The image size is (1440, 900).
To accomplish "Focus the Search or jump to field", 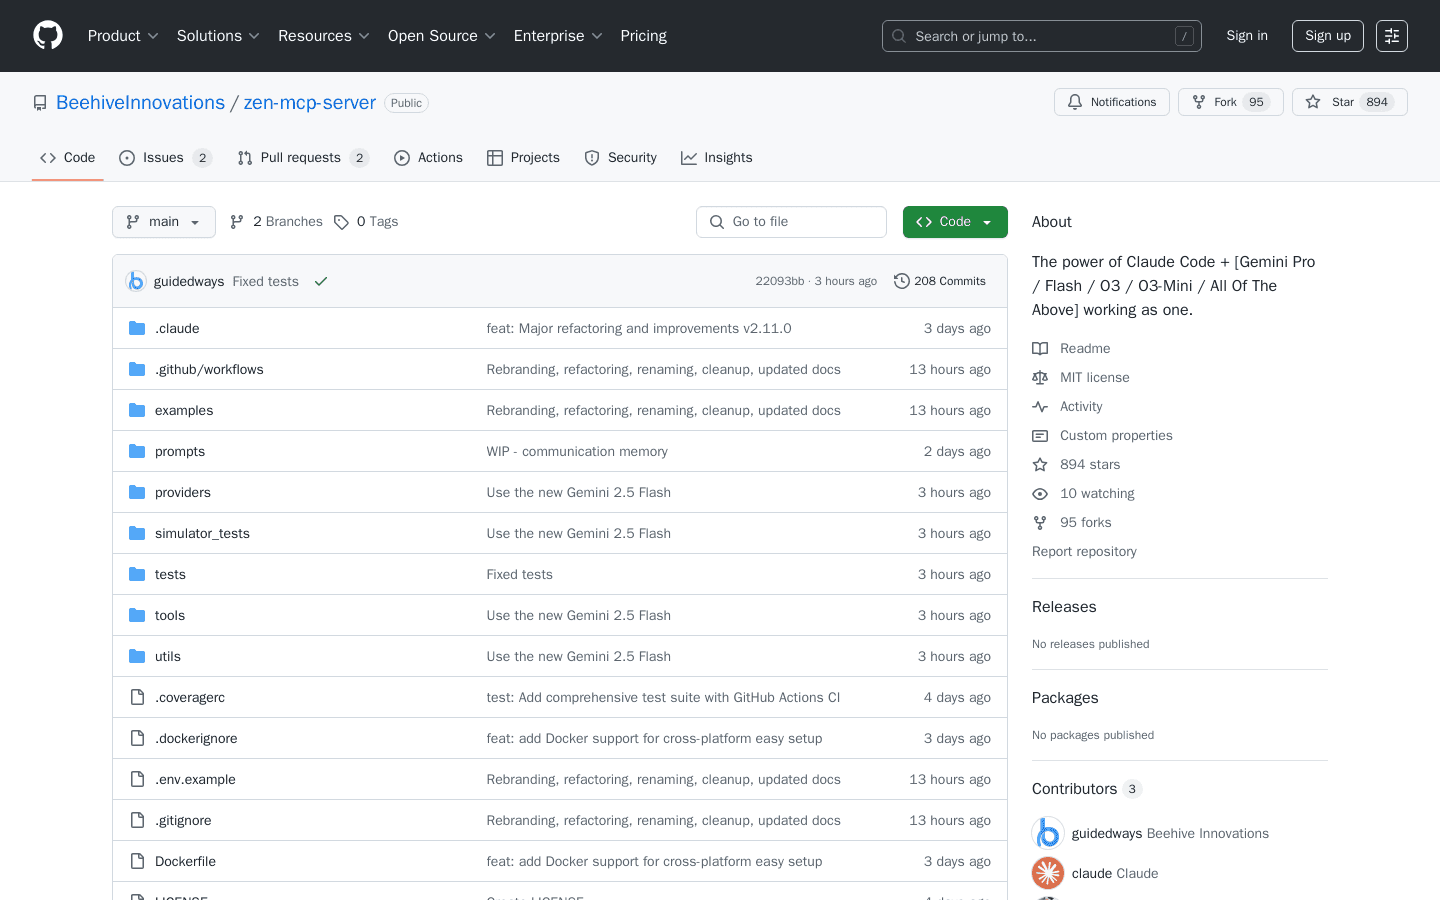I will point(1041,36).
